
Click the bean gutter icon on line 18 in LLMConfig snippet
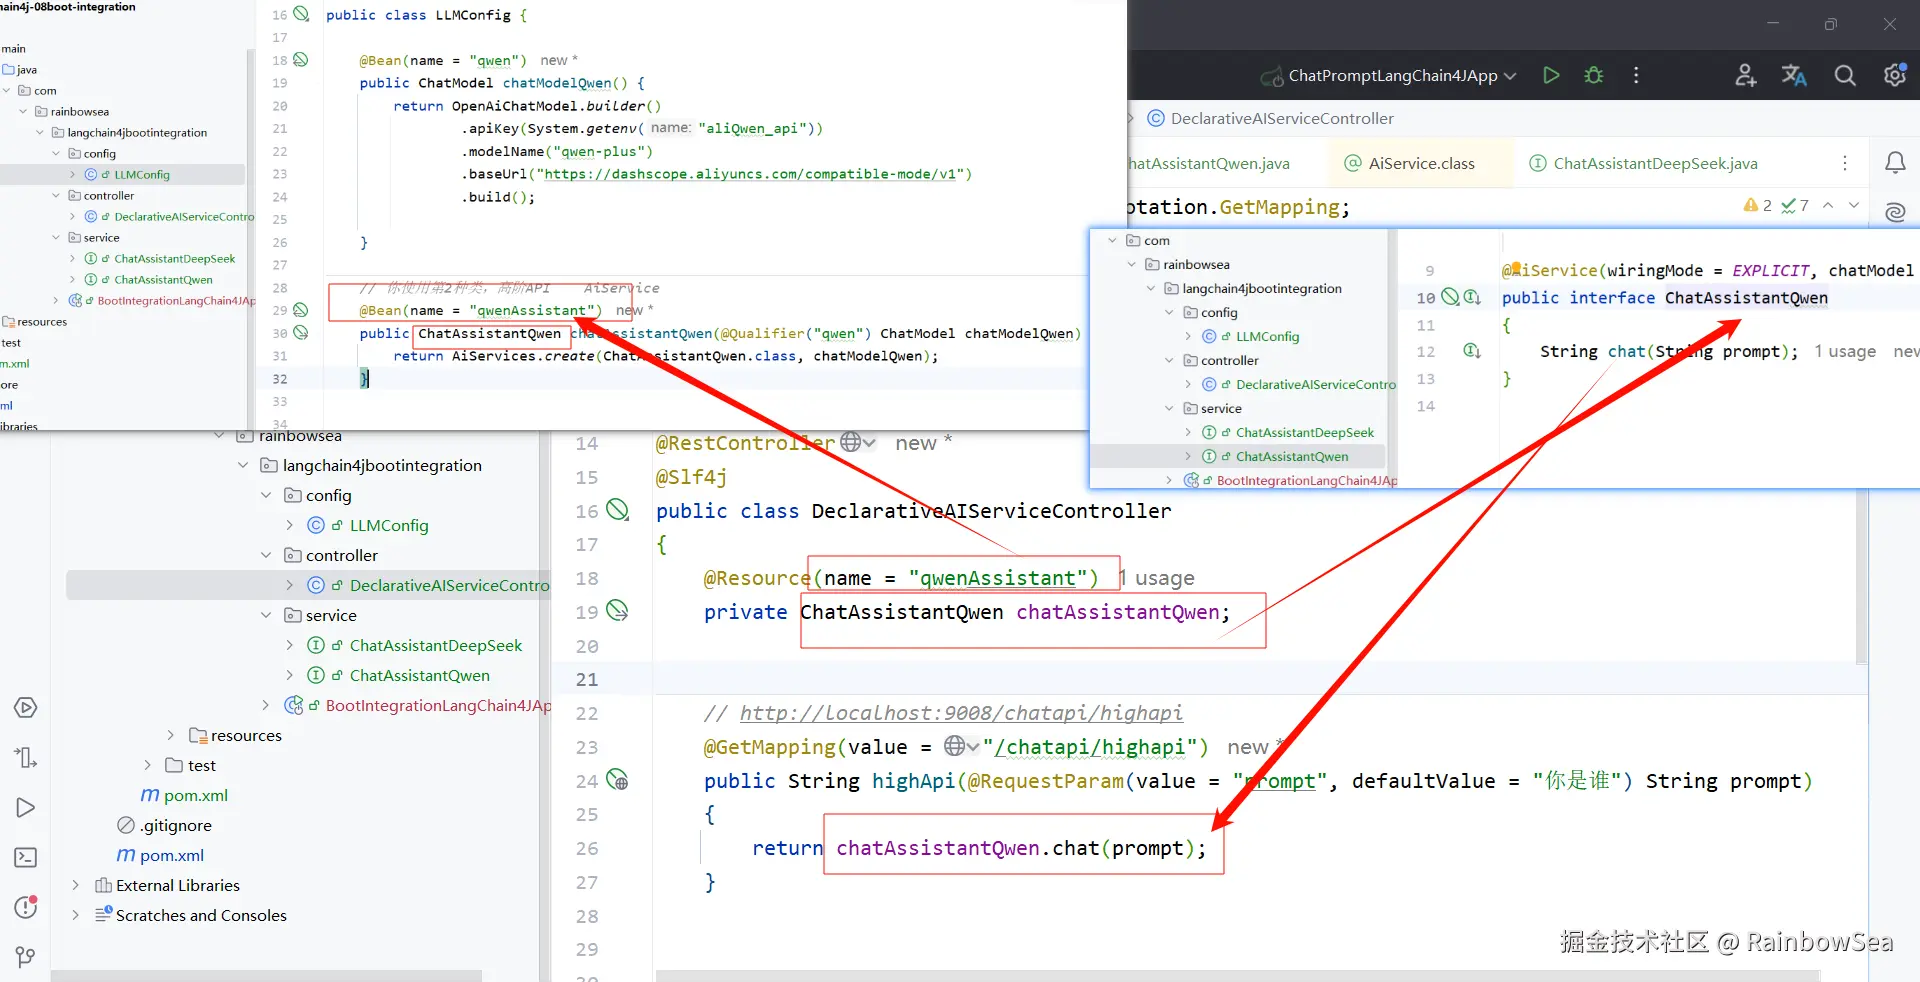click(x=301, y=60)
